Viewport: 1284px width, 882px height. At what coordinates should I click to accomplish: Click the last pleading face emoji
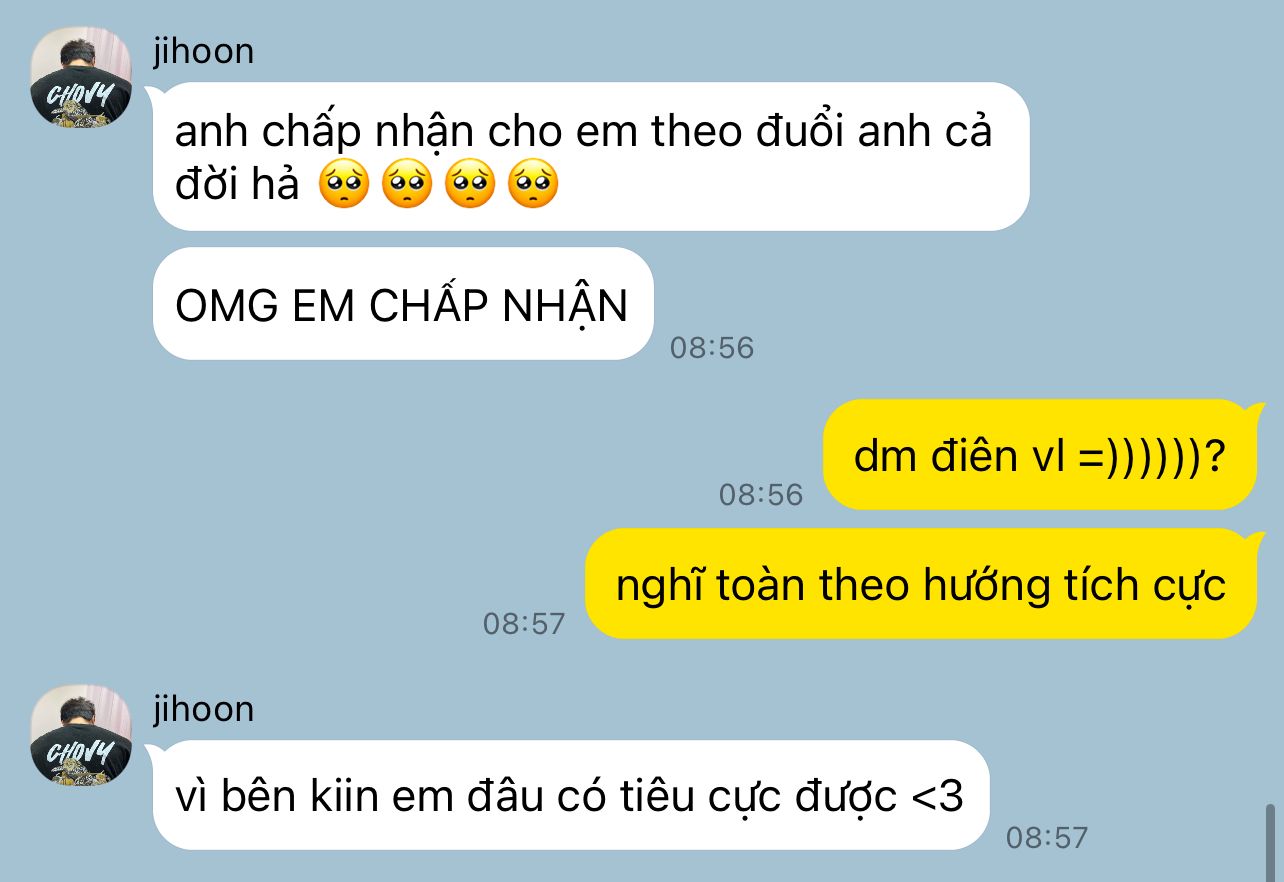(x=533, y=184)
